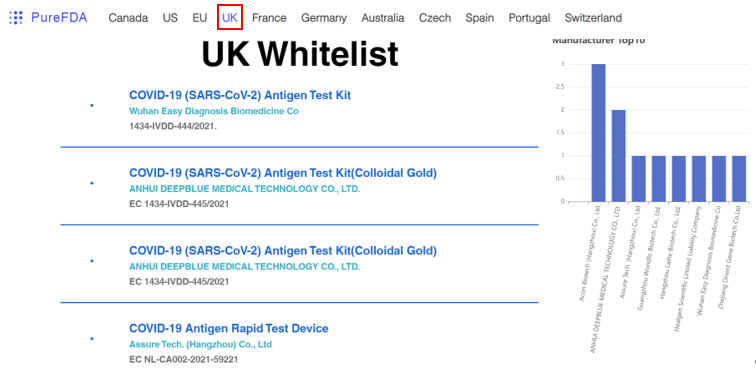Click the Healgen Scientific chart bar
This screenshot has width=756, height=371.
[x=699, y=179]
